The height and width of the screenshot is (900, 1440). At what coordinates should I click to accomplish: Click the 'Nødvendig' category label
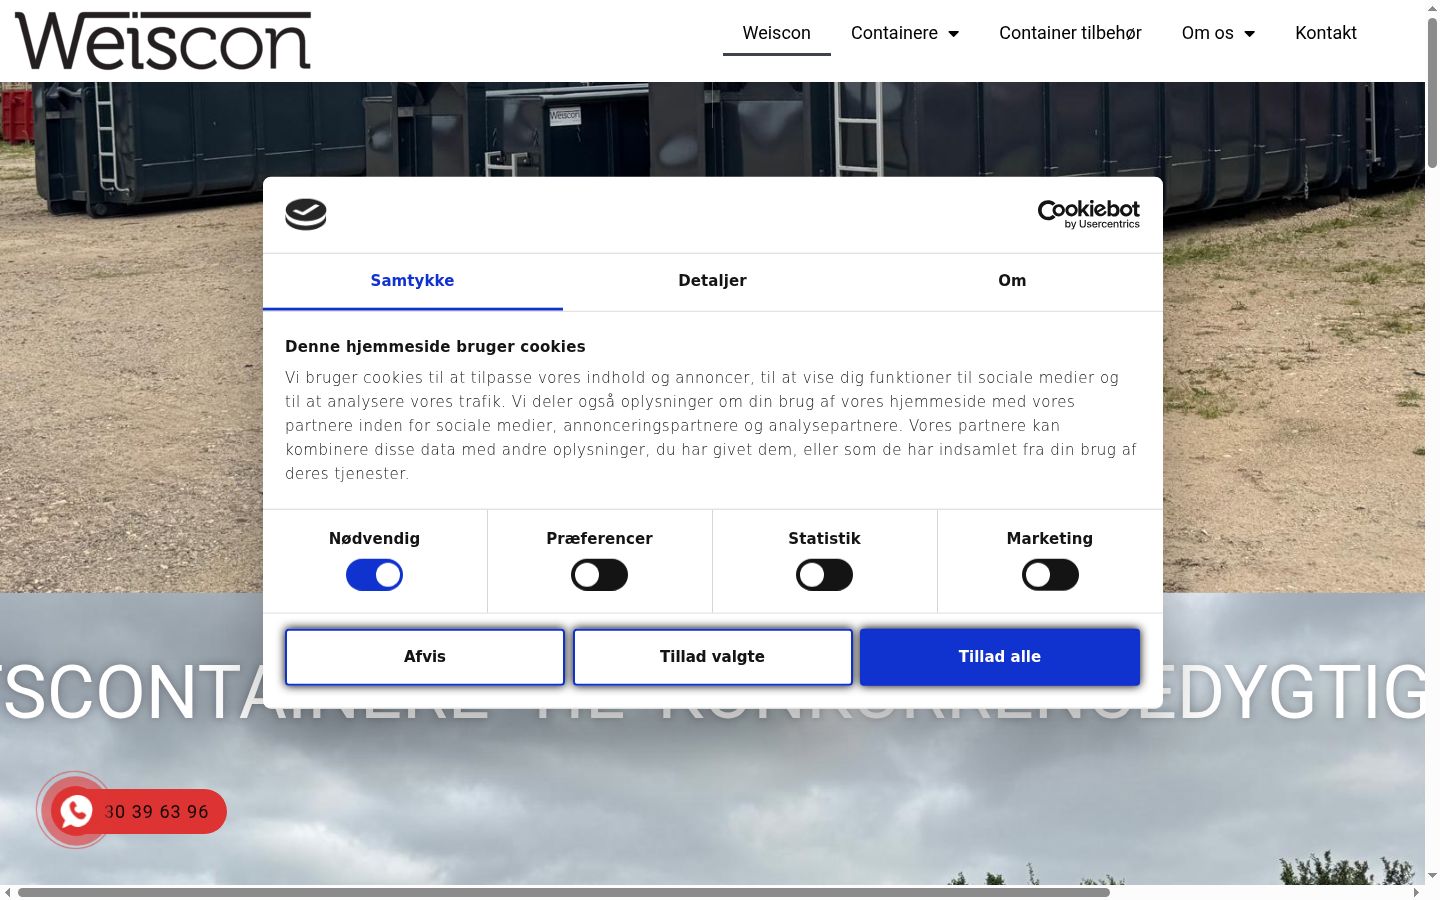click(374, 539)
